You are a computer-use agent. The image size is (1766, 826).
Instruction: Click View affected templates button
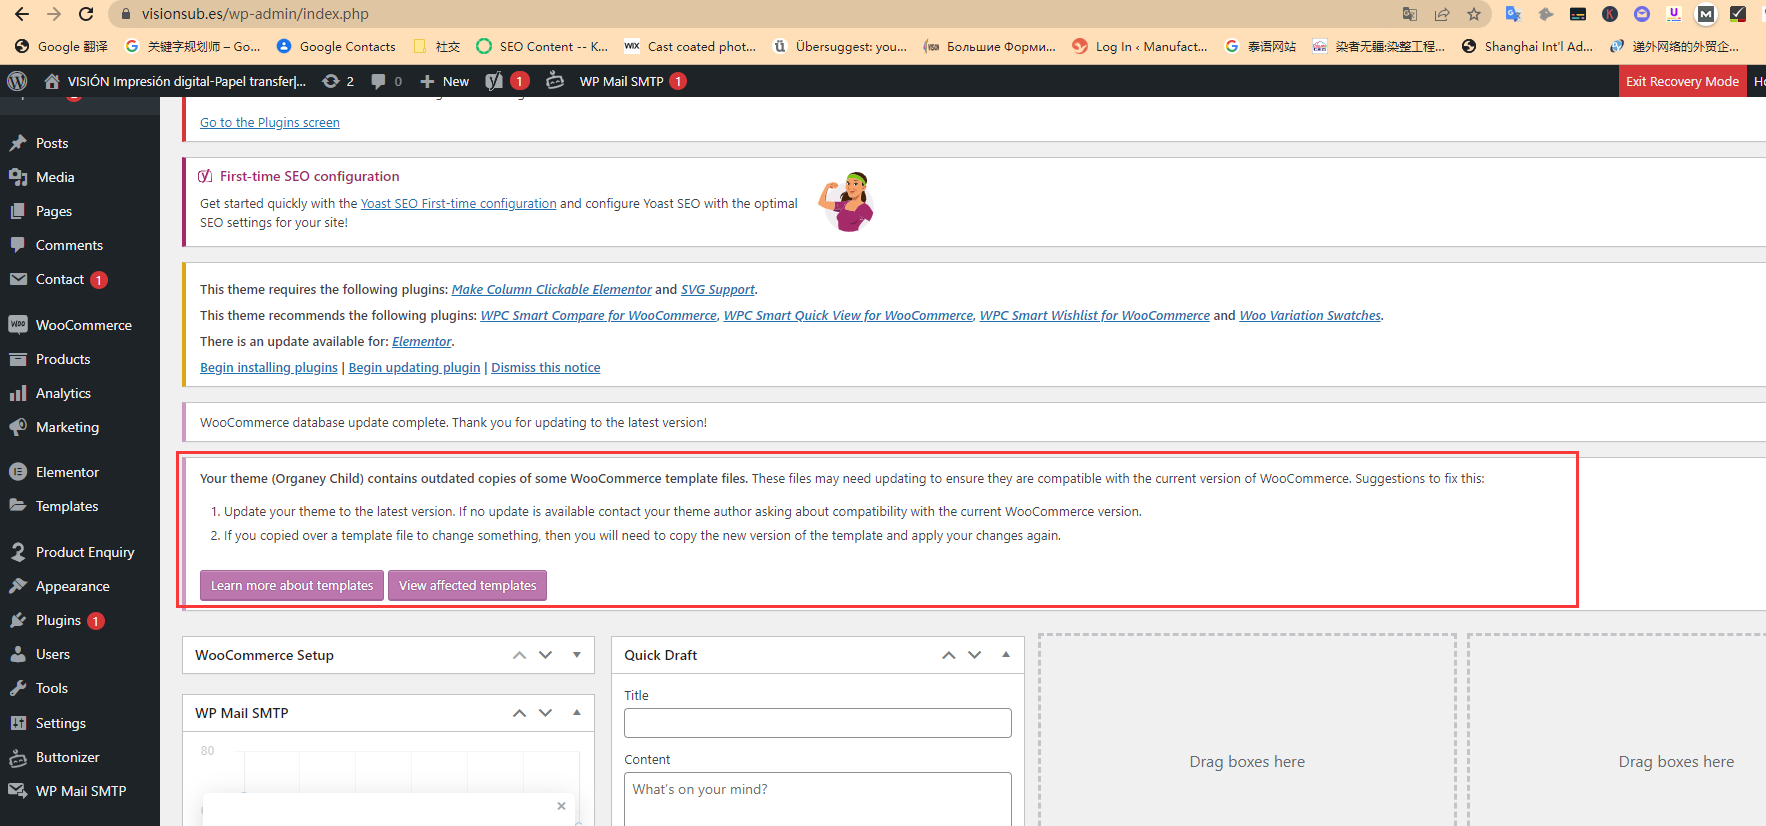point(467,585)
